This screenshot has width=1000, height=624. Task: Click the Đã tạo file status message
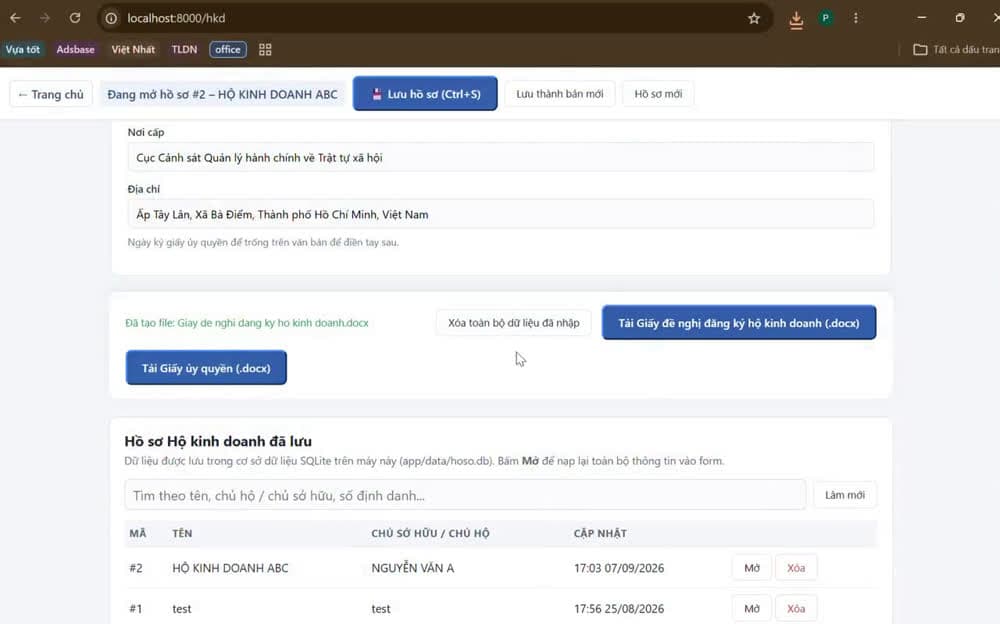247,323
